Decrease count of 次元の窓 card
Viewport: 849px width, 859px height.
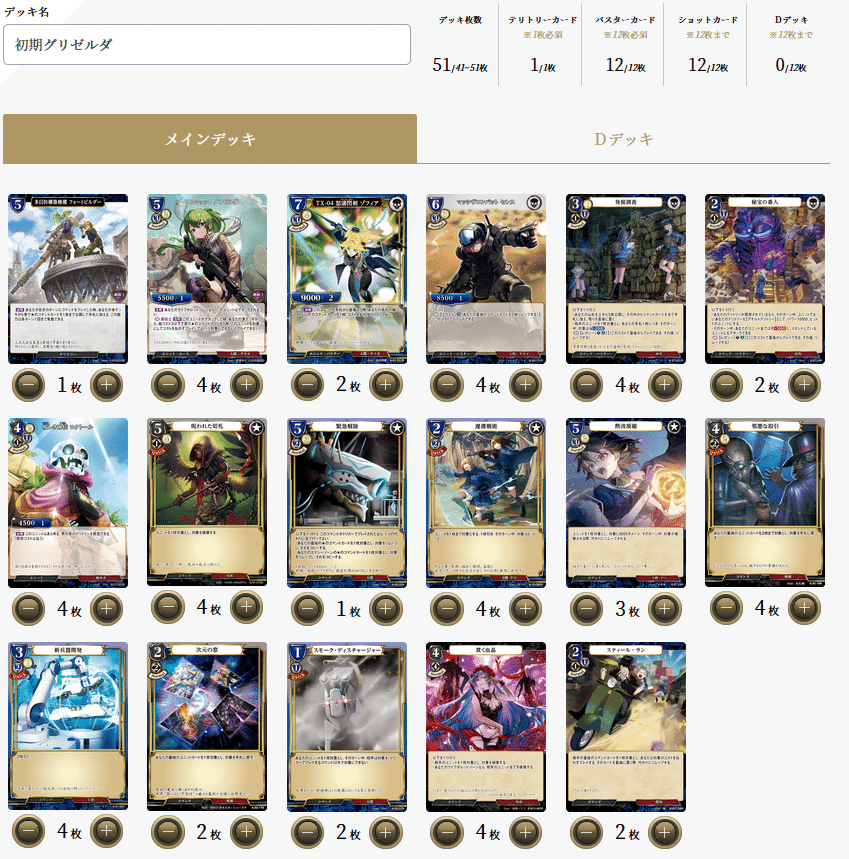click(x=168, y=832)
